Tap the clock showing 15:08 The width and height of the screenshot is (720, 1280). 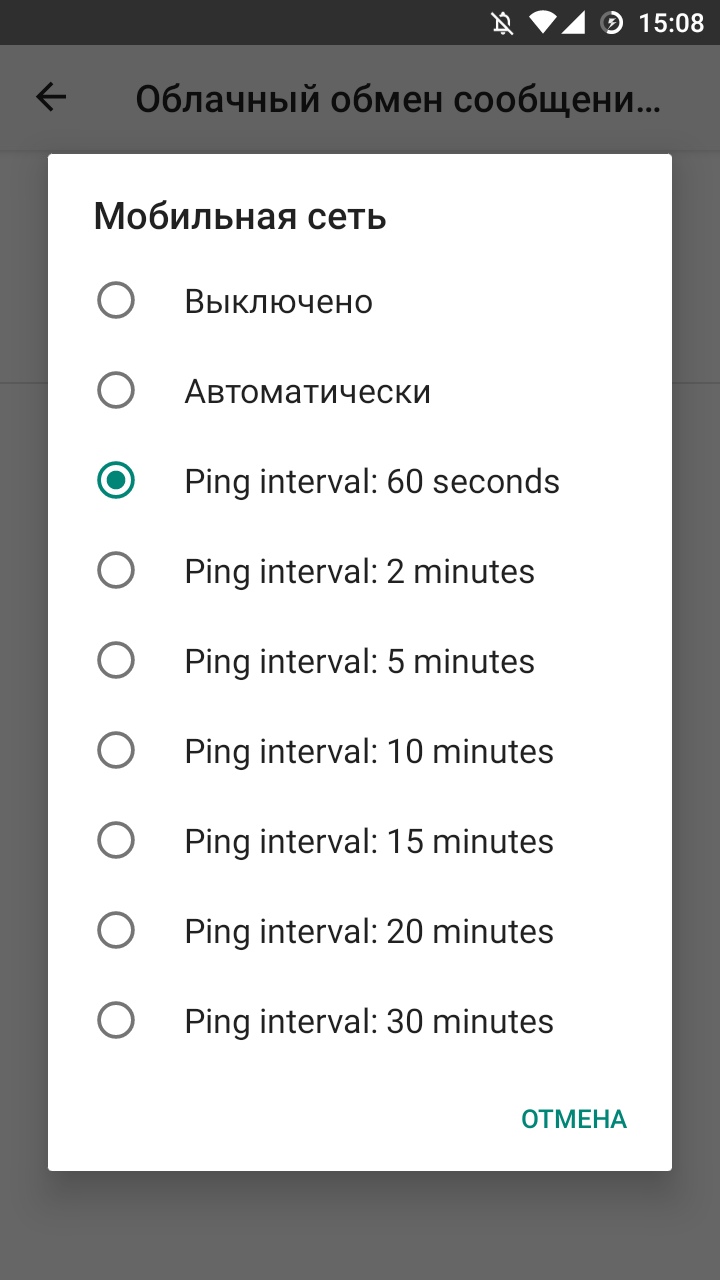point(672,22)
